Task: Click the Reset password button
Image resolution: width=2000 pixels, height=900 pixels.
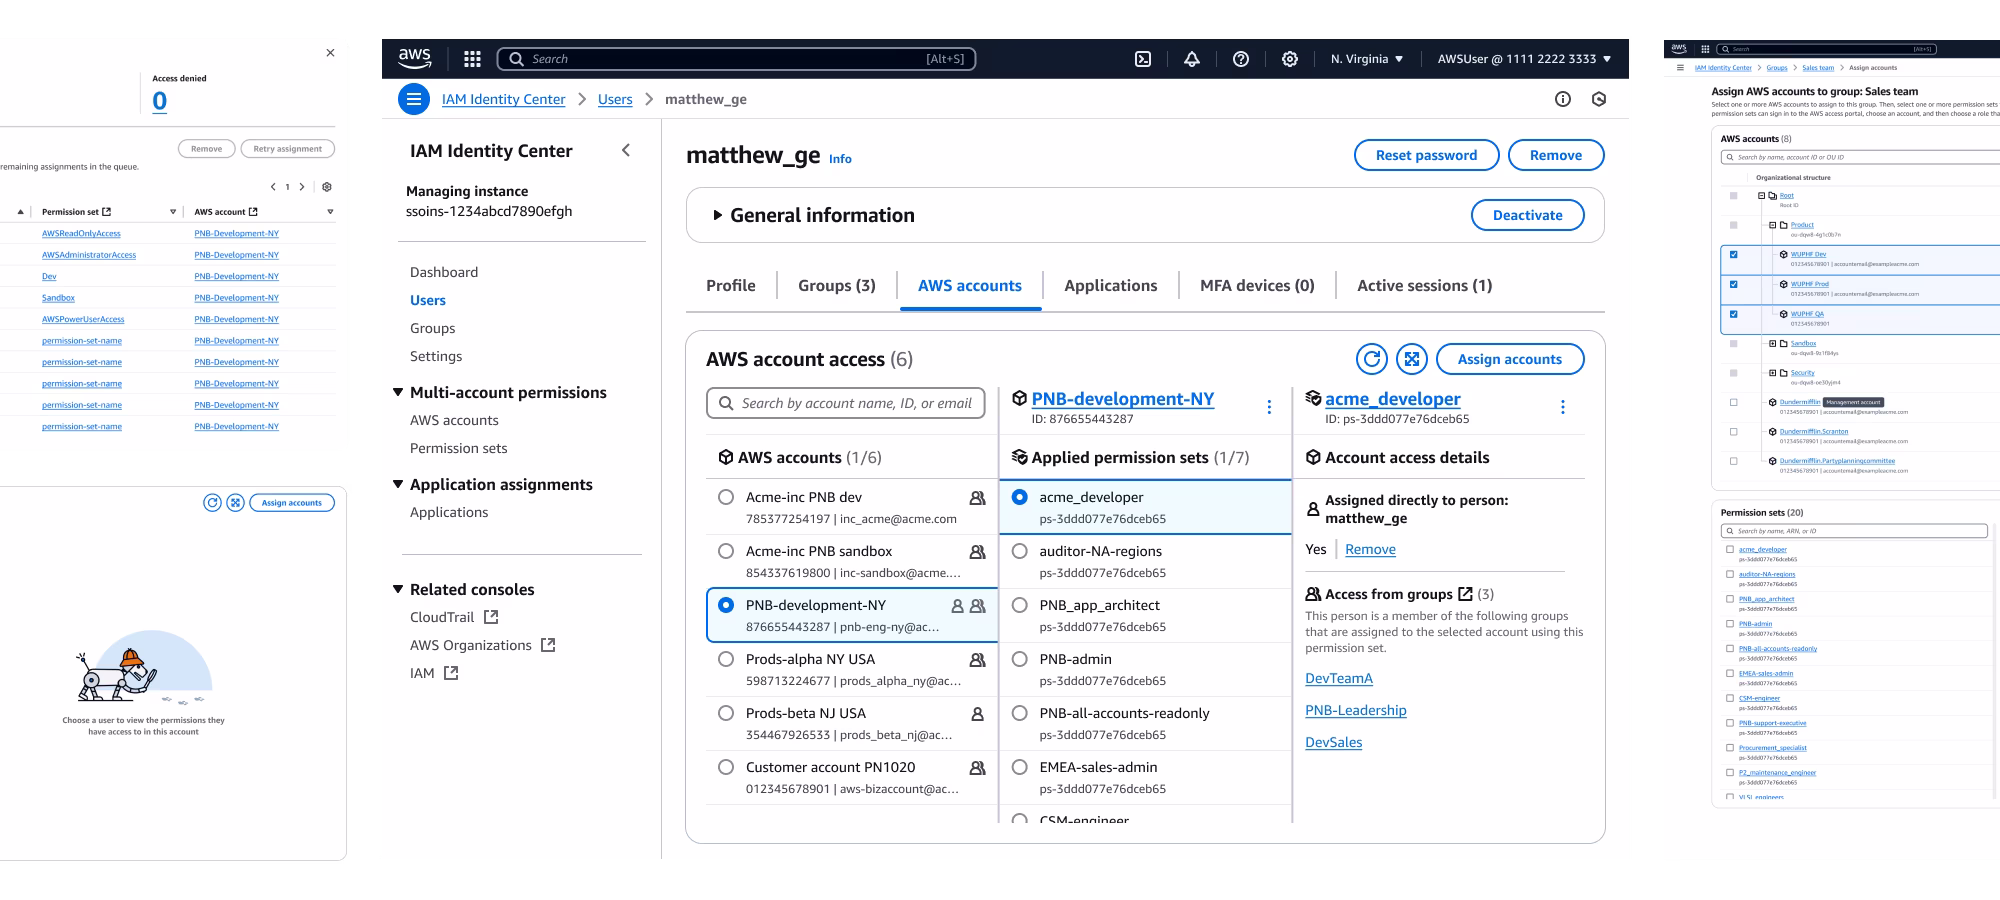Action: [x=1426, y=155]
